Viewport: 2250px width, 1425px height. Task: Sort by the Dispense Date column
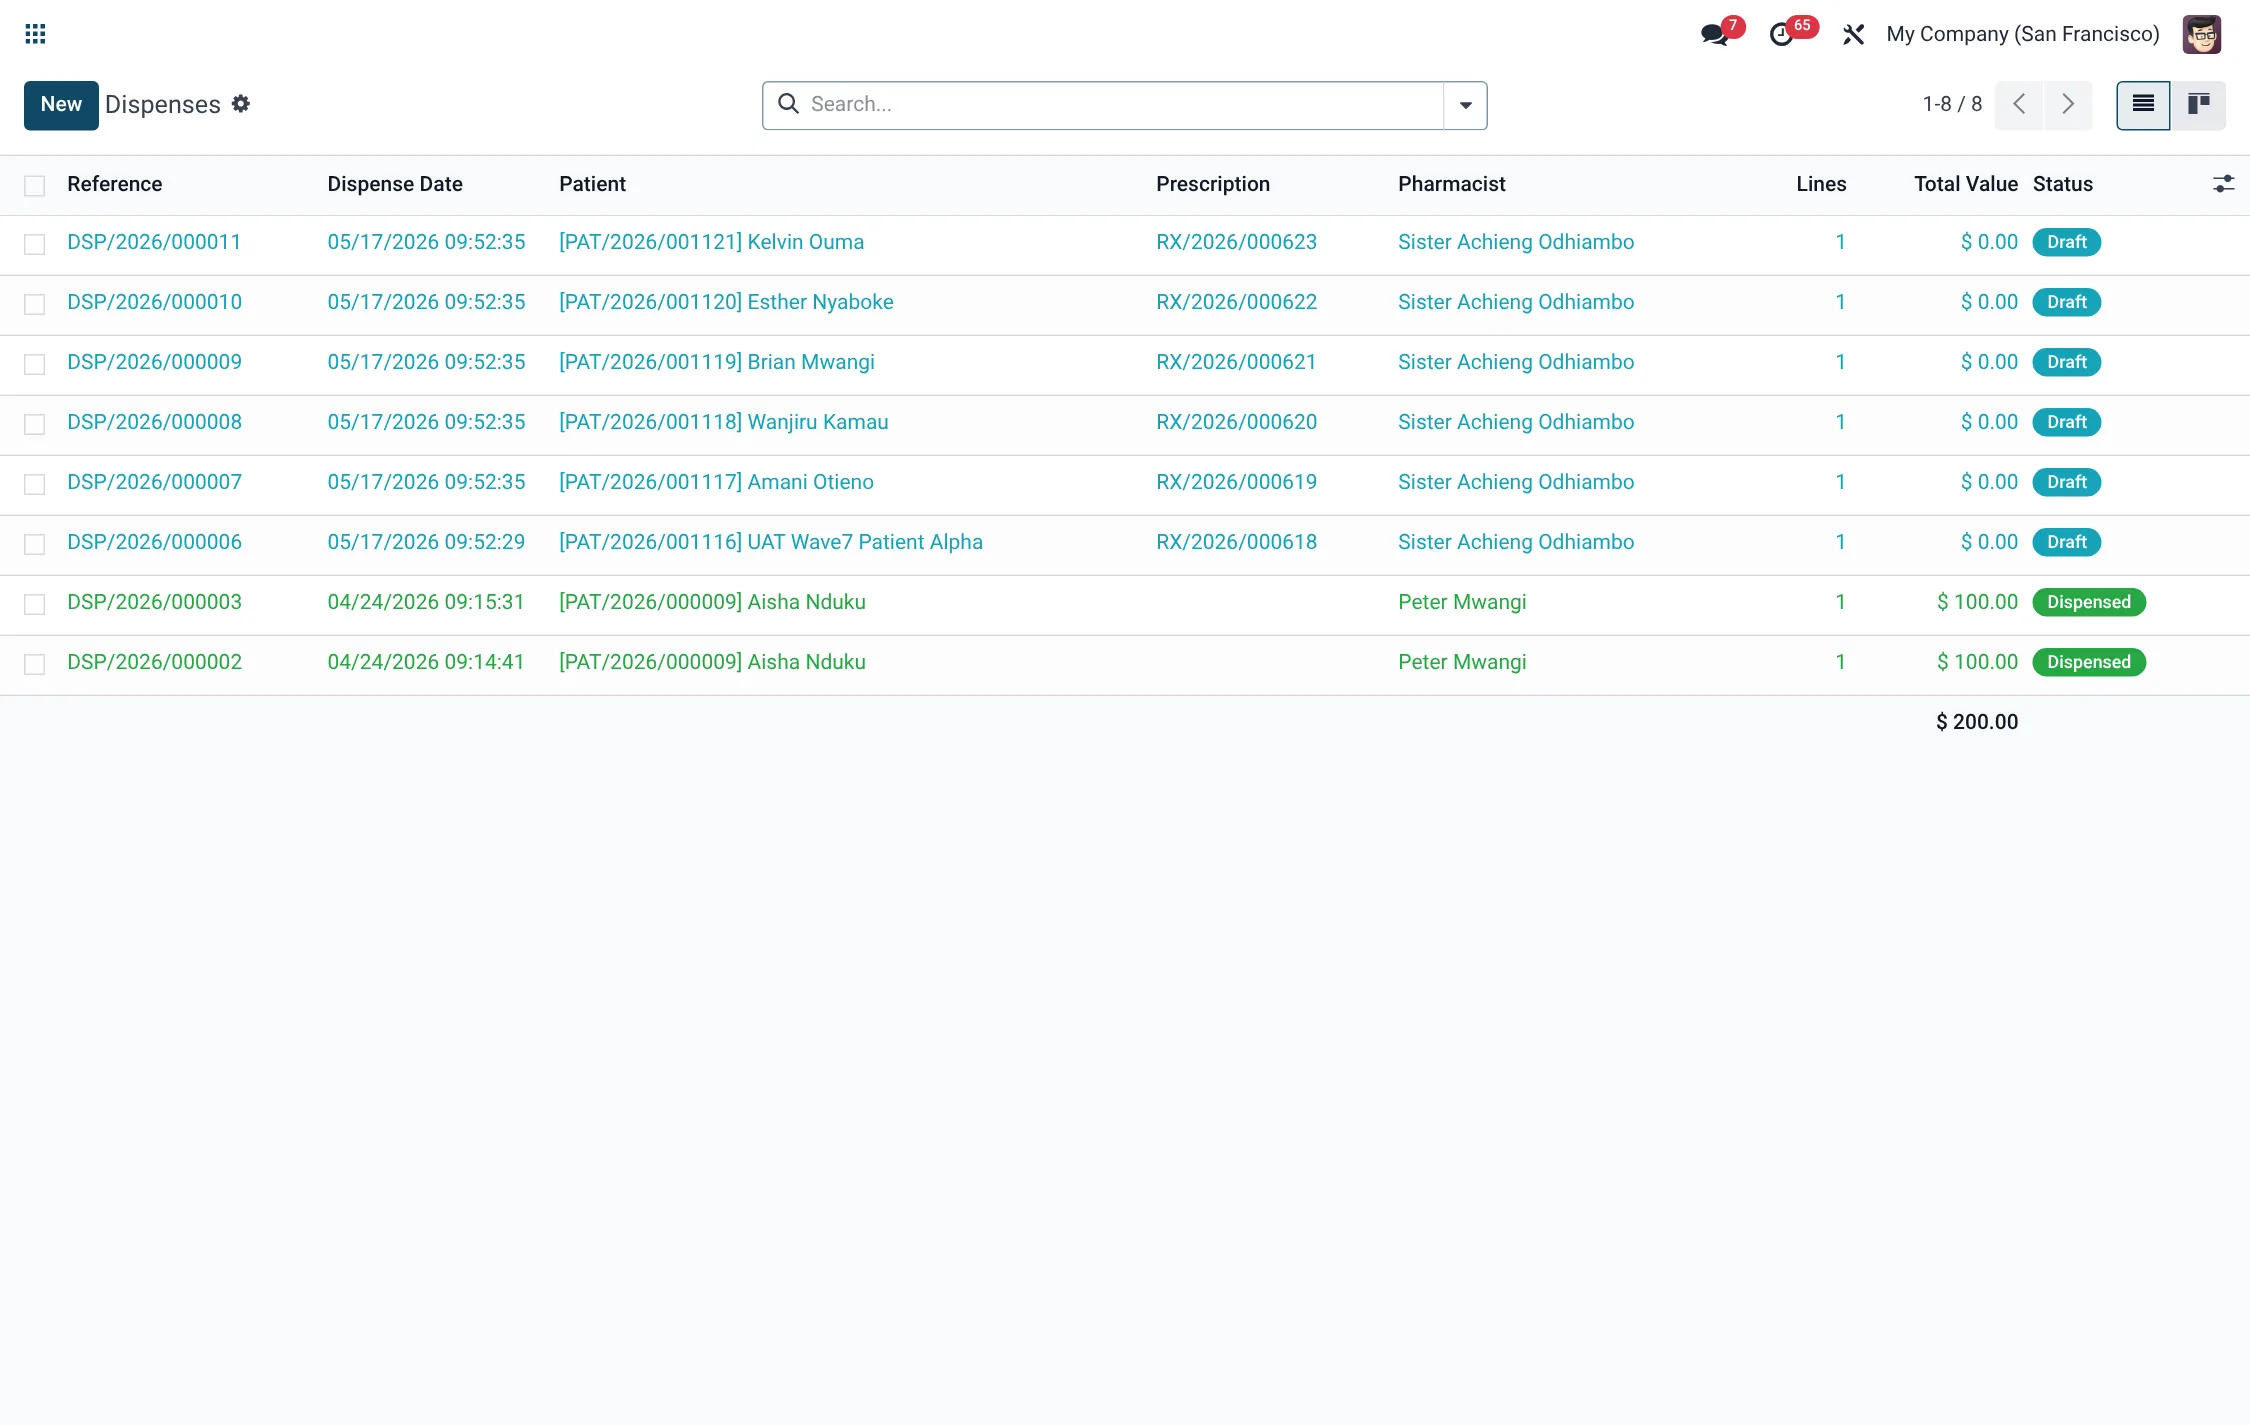(395, 184)
